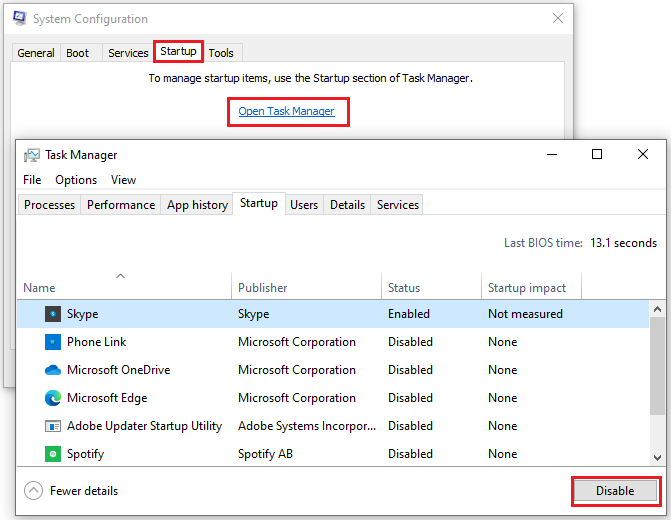
Task: Switch to the App history tab
Action: [197, 205]
